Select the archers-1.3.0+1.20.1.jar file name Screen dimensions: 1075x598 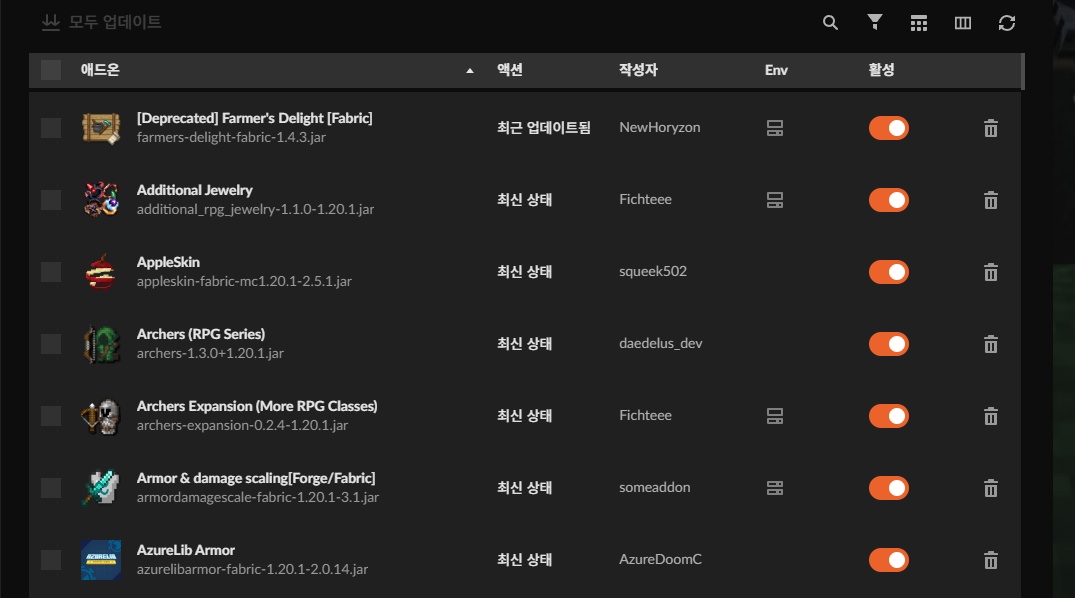pyautogui.click(x=210, y=353)
